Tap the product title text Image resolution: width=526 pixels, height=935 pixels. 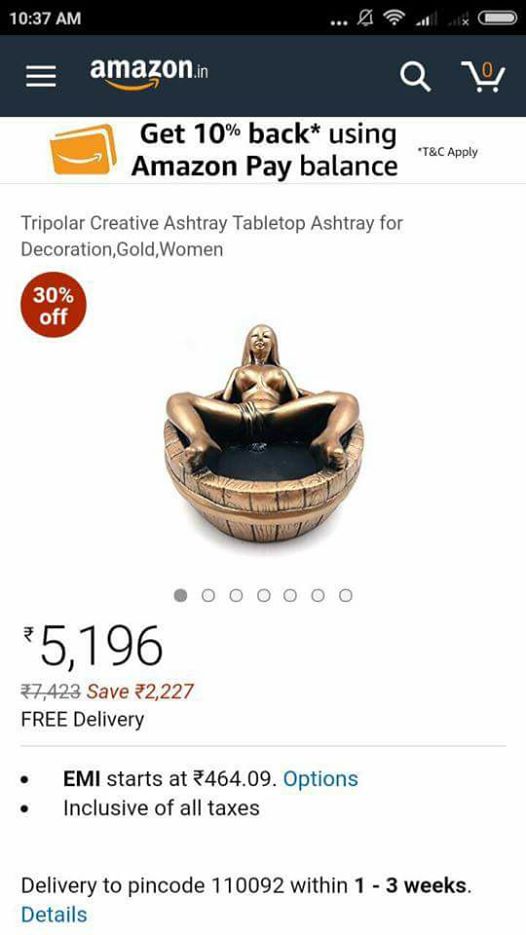[x=212, y=236]
